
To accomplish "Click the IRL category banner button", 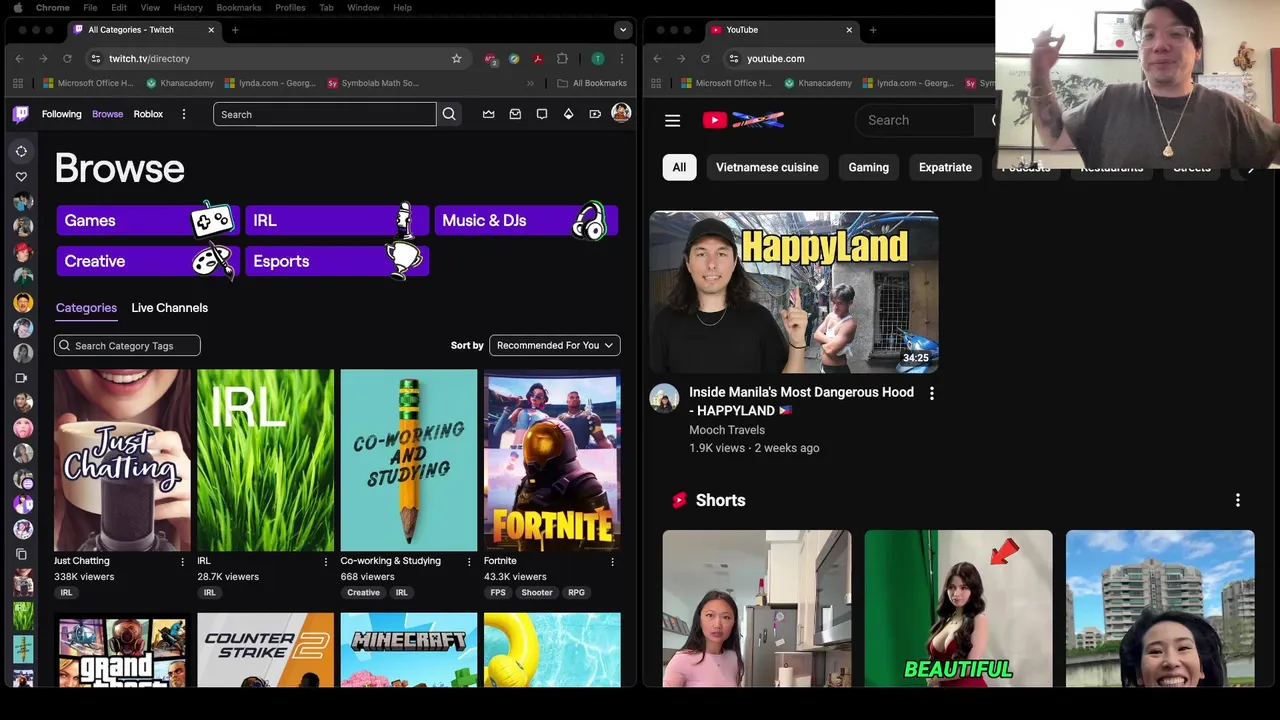I will pos(336,220).
